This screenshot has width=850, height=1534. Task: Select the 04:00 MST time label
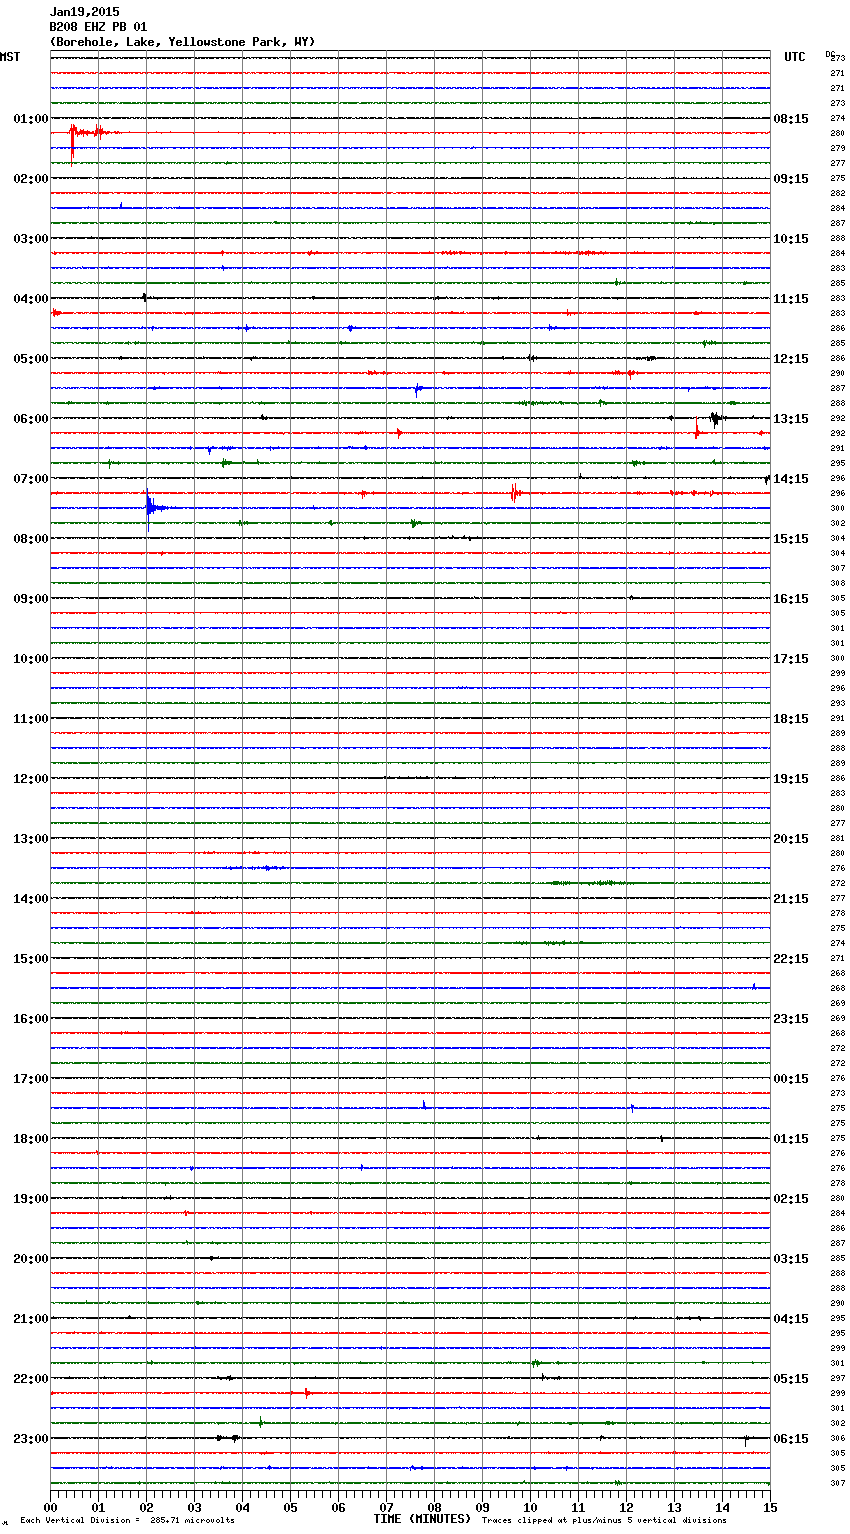coord(30,299)
